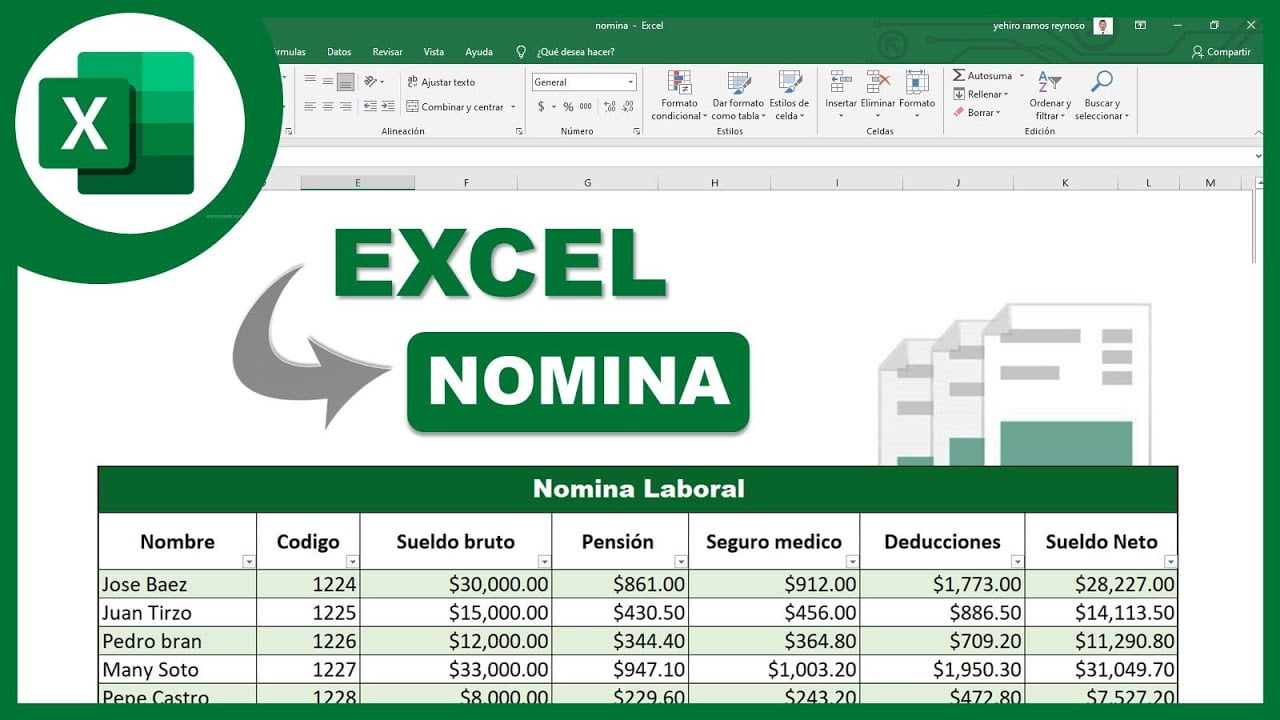Open Ordenar y filtrar menu
The width and height of the screenshot is (1280, 720).
click(1050, 96)
